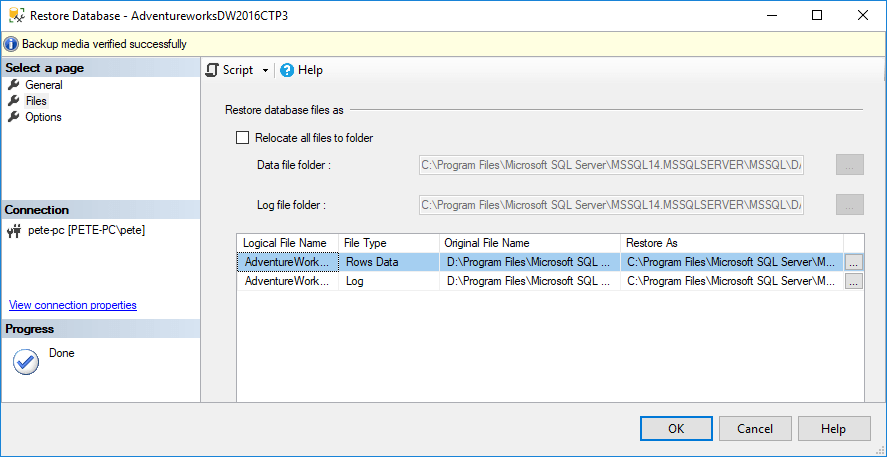Click Original File Name cell in Rows Data row
Viewport: 887px width, 457px height.
click(x=529, y=262)
